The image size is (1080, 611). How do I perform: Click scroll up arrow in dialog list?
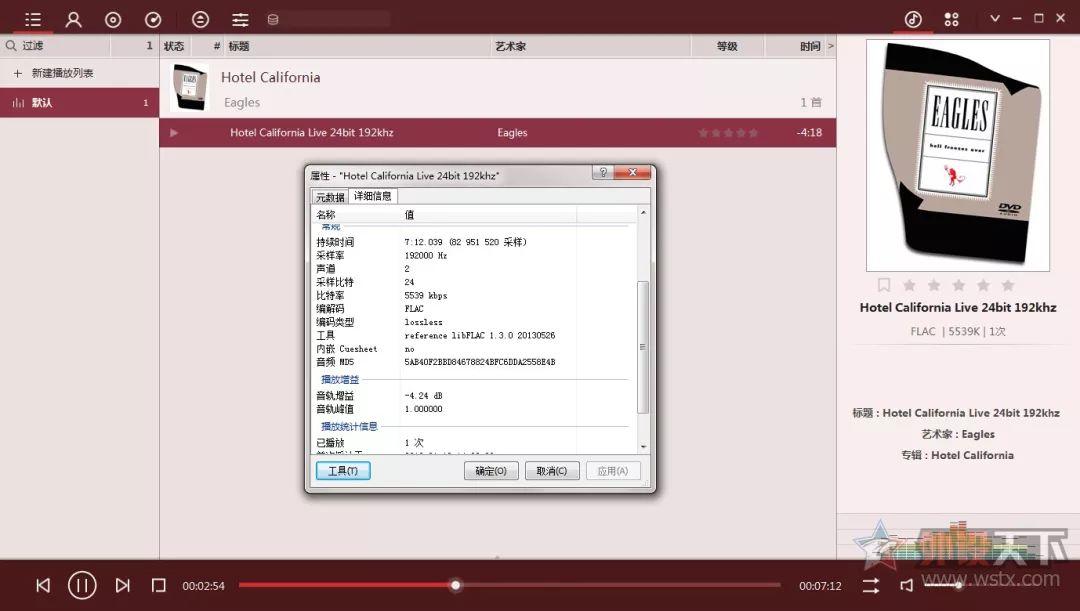coord(643,213)
